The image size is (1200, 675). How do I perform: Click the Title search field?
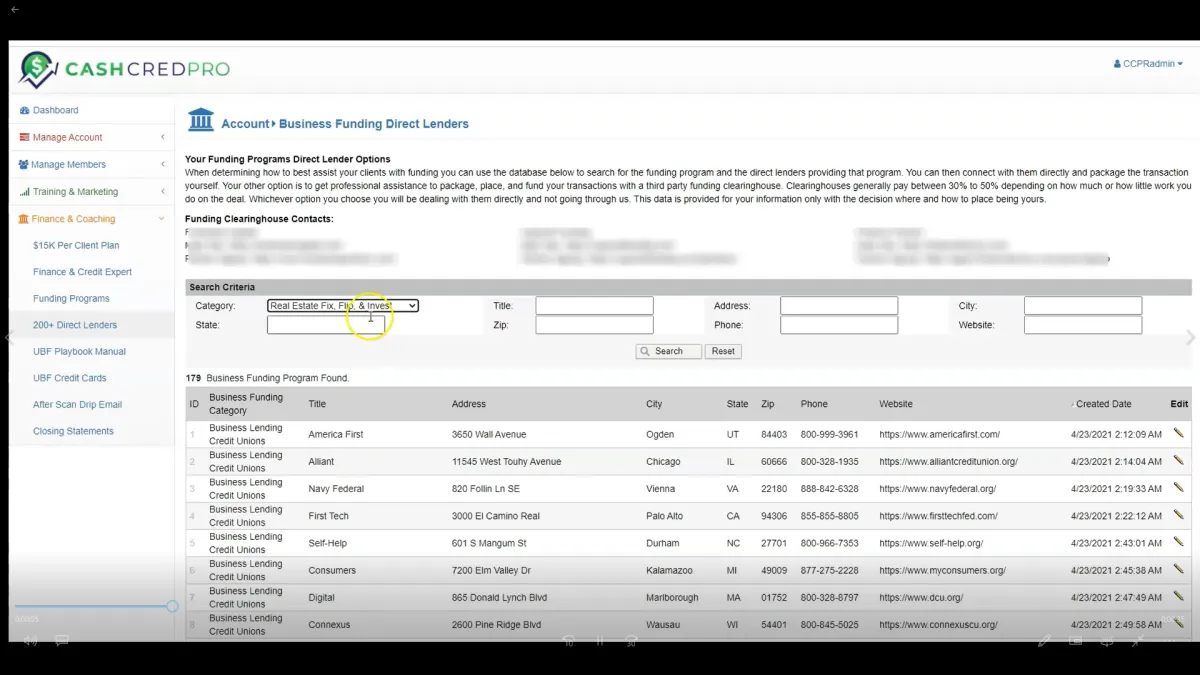tap(594, 306)
